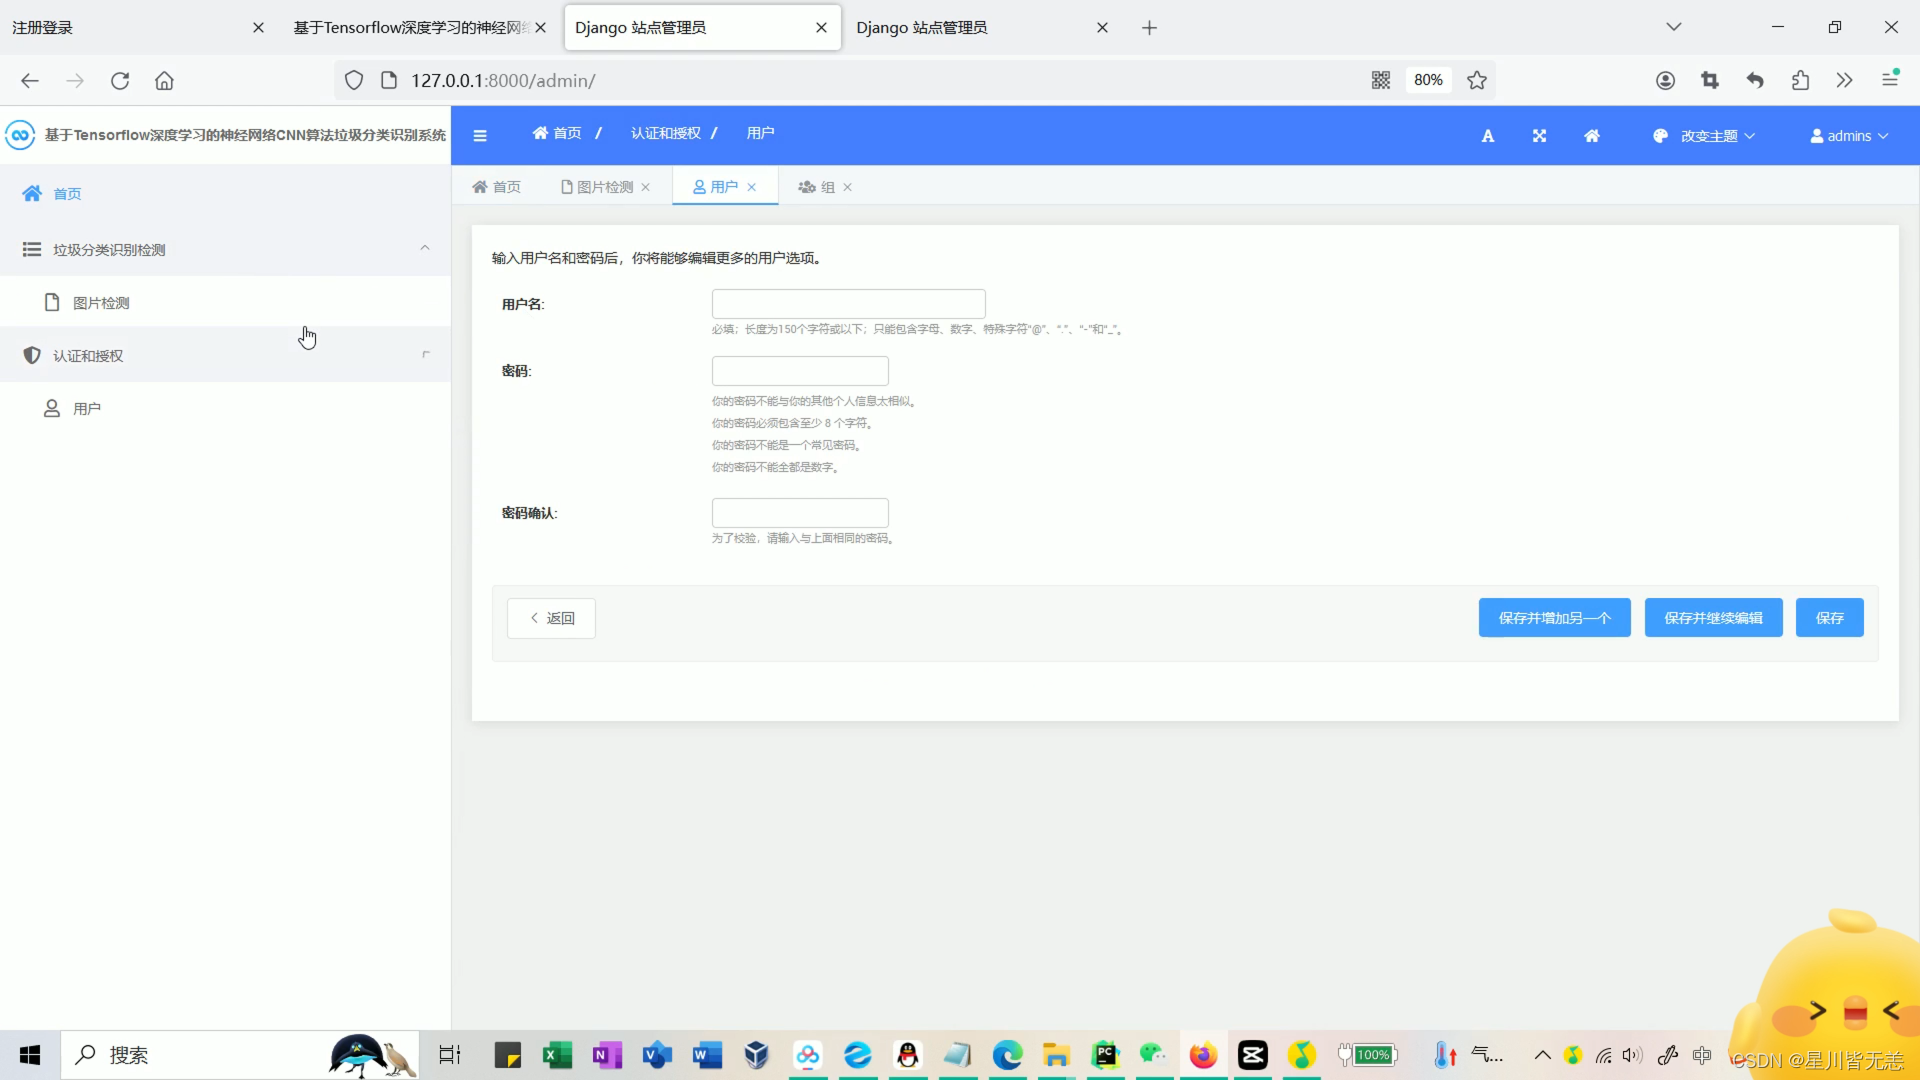Click the font size 'A' icon

1488,136
